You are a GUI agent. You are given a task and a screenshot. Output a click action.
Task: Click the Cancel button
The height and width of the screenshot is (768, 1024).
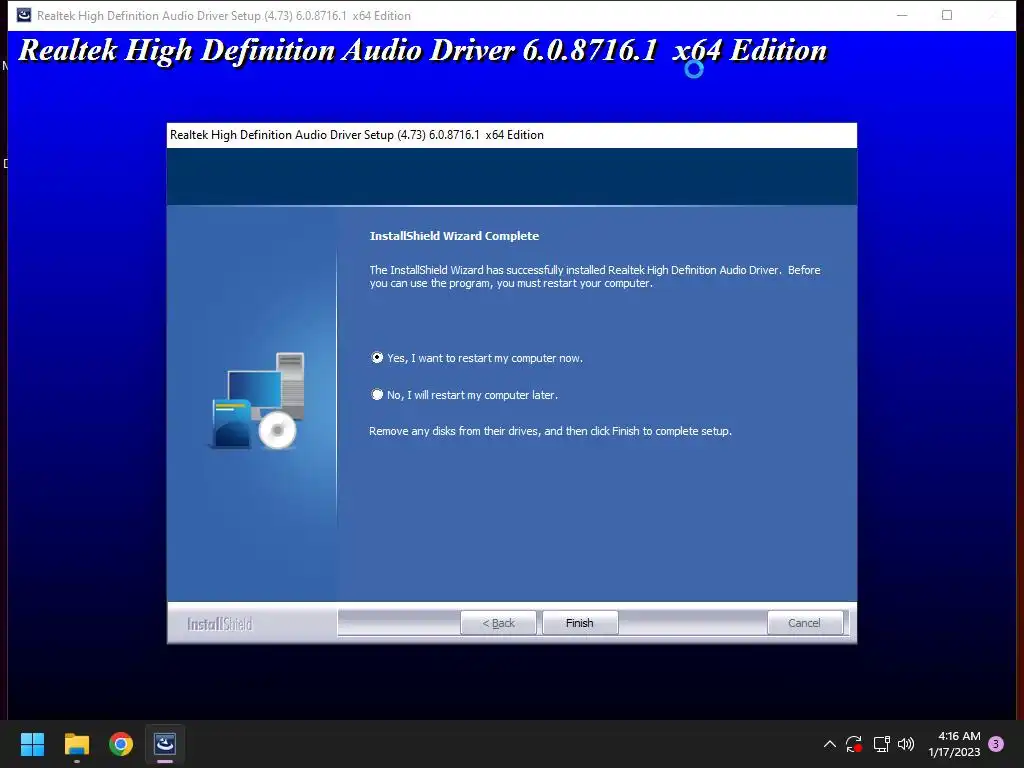804,623
